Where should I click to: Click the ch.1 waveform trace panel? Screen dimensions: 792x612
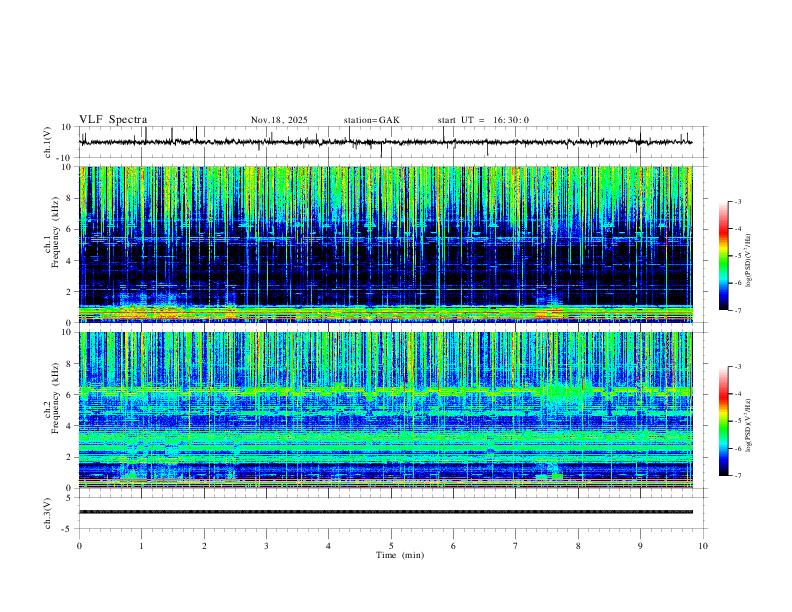click(392, 142)
